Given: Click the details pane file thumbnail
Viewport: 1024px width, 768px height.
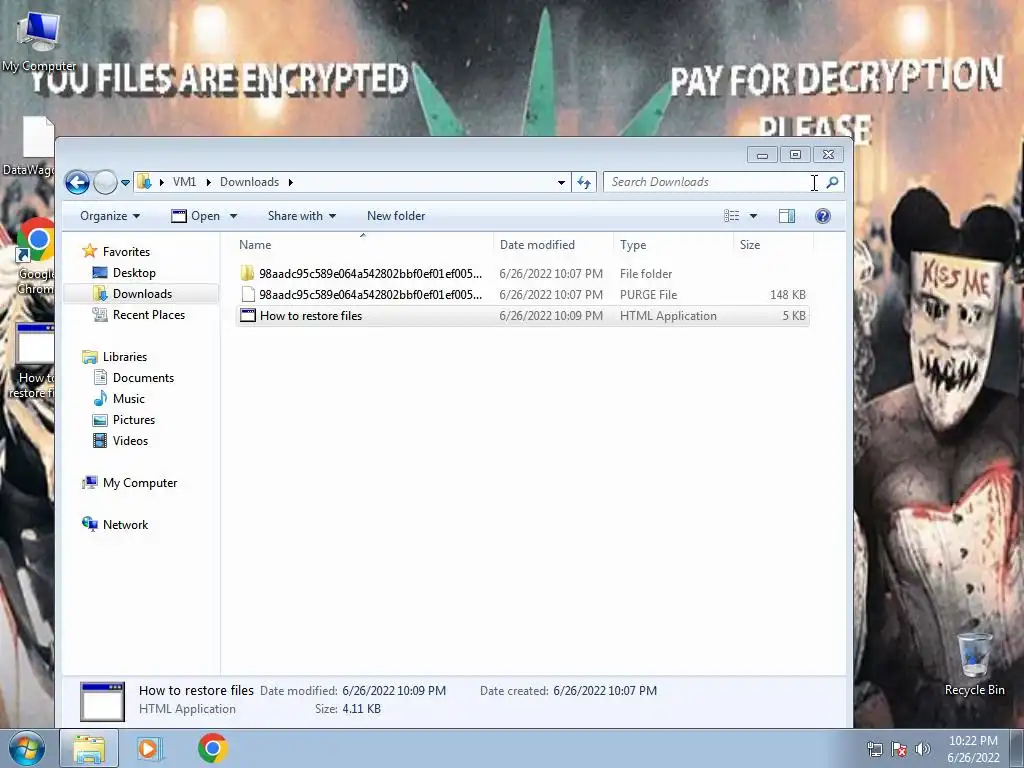Looking at the screenshot, I should (x=103, y=701).
